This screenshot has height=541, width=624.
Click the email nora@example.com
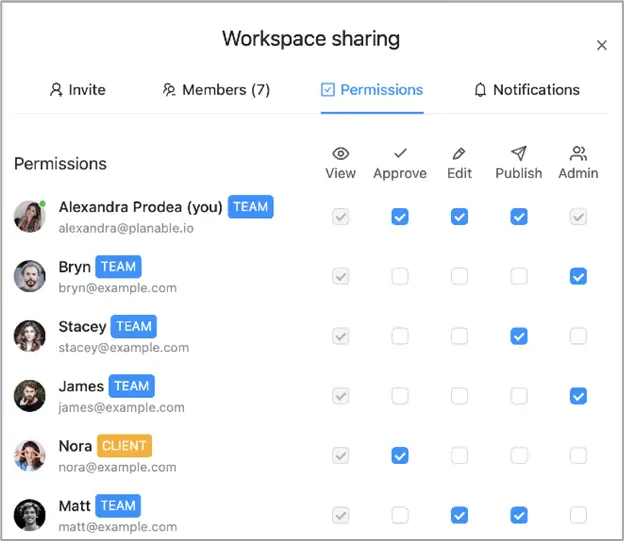pyautogui.click(x=117, y=467)
